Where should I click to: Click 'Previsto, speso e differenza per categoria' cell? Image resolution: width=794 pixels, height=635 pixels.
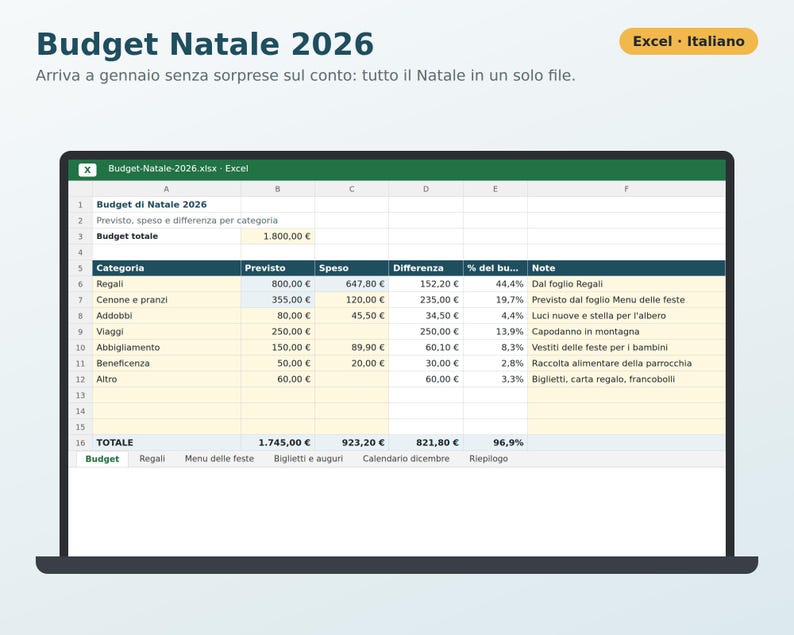166,220
